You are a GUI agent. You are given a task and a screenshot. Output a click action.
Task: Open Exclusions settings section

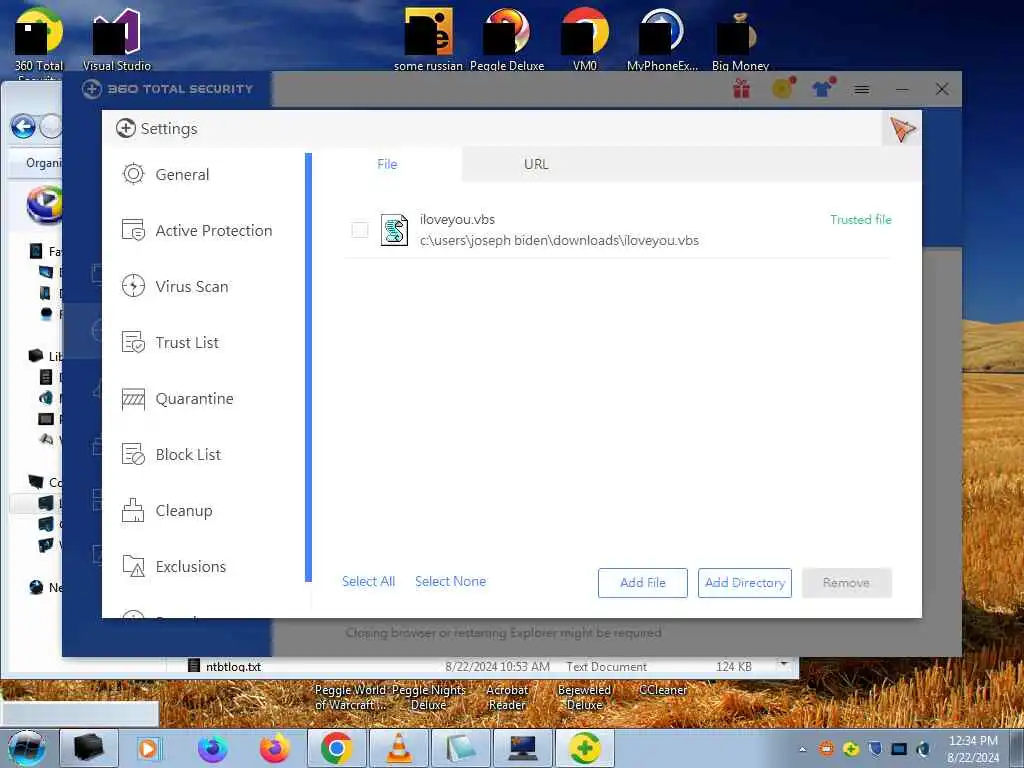coord(174,566)
